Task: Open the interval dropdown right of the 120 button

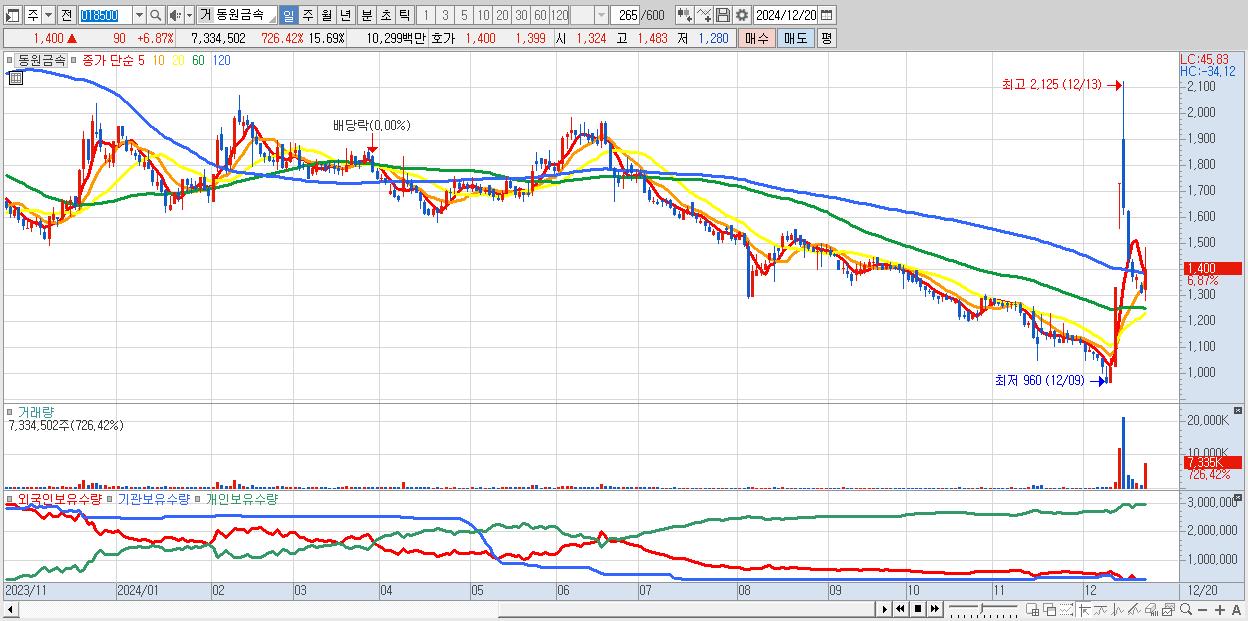Action: point(601,15)
